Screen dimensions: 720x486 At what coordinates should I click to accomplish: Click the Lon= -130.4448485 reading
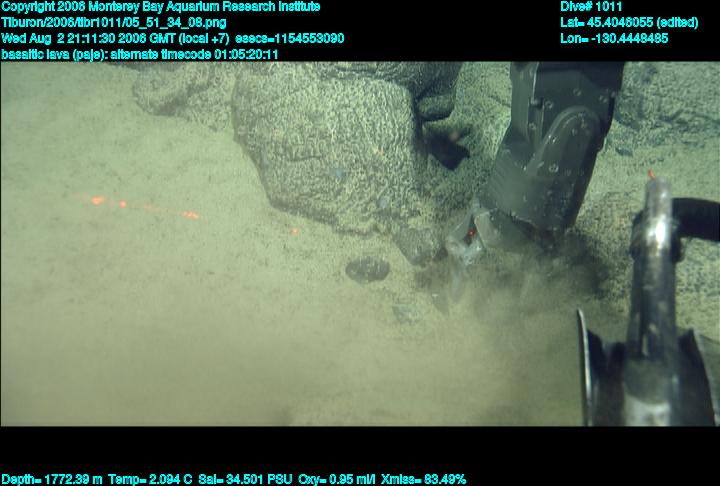pyautogui.click(x=612, y=38)
